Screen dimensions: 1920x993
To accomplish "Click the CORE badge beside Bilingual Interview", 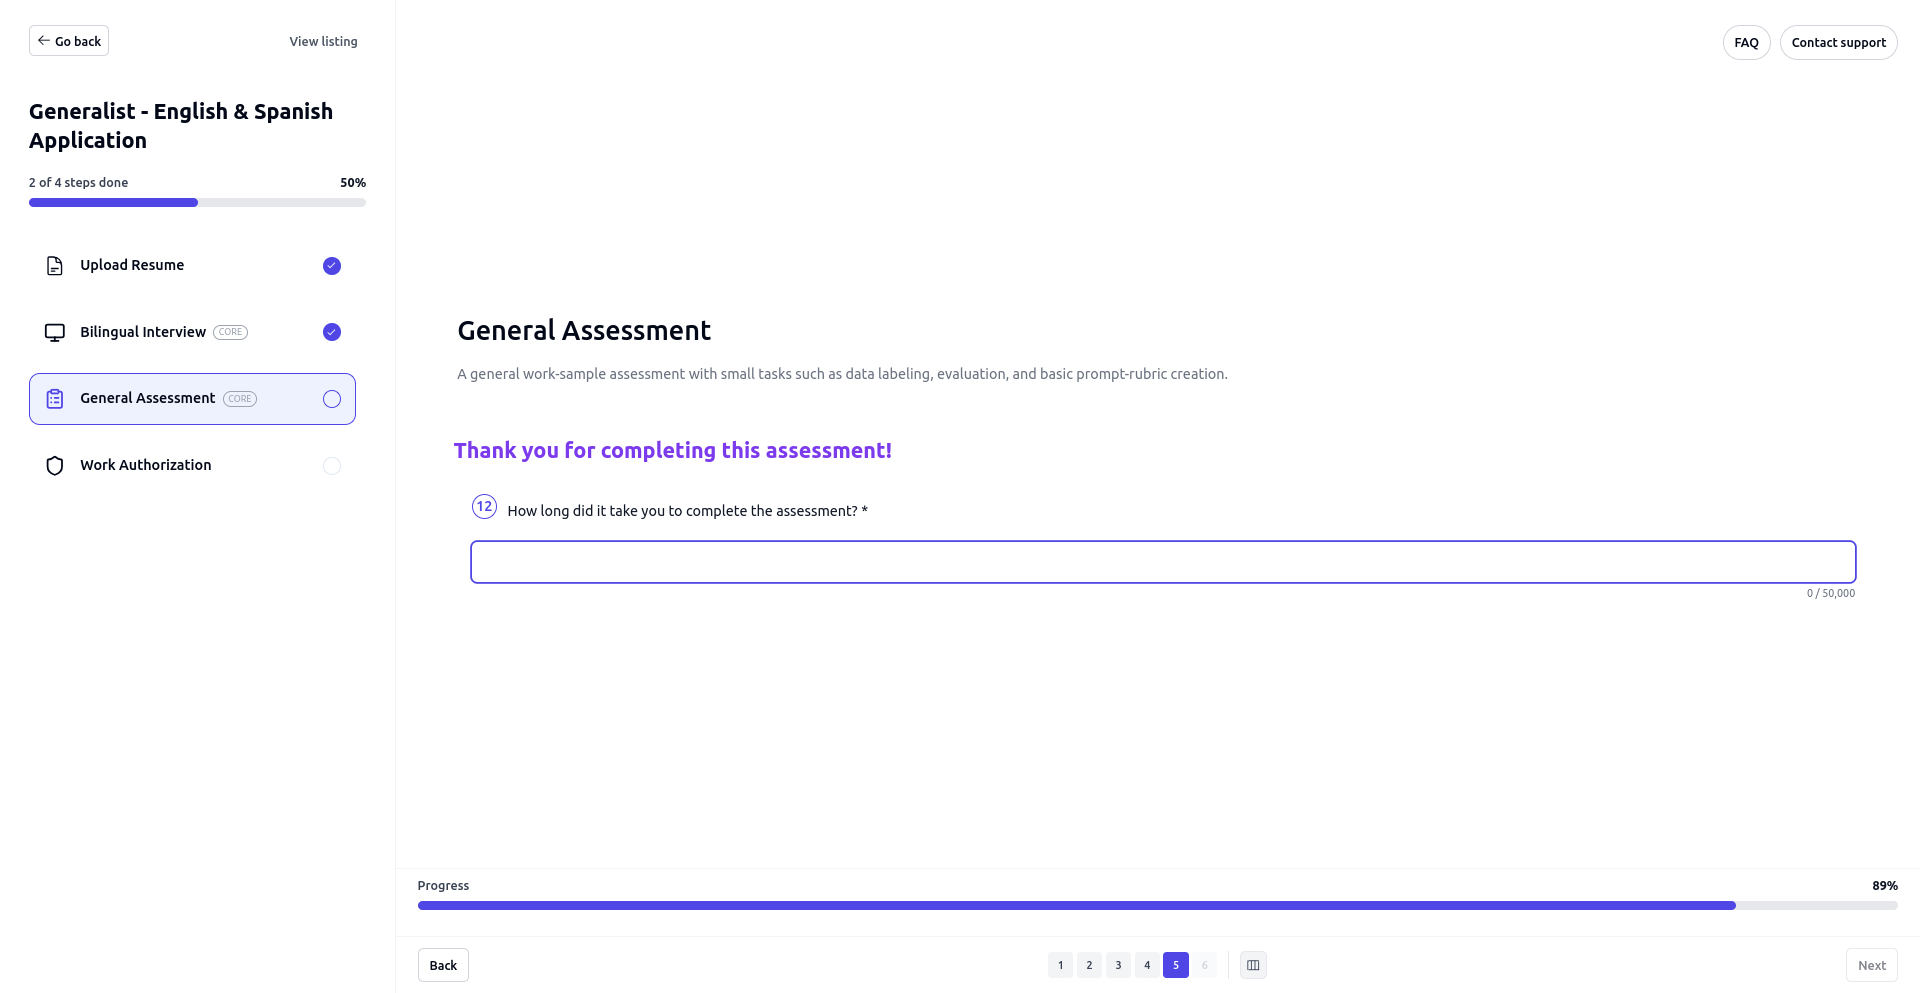I will [x=230, y=332].
